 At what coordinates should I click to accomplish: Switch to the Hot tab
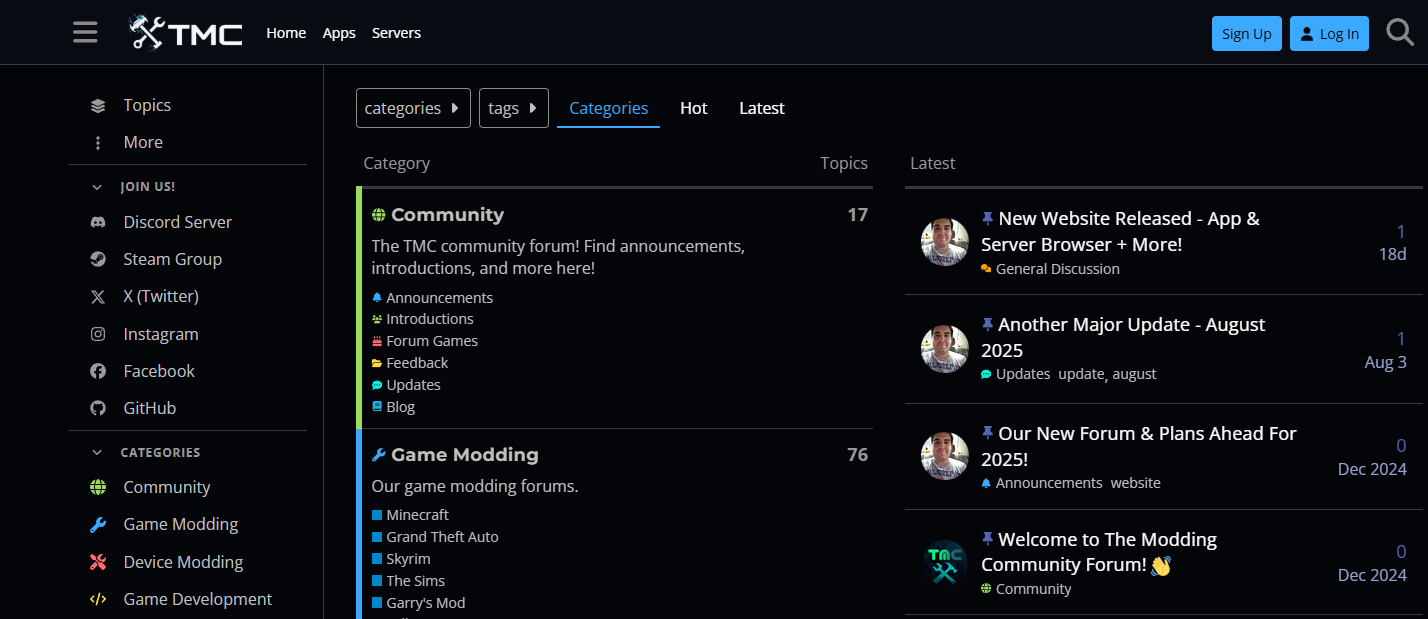[x=694, y=108]
